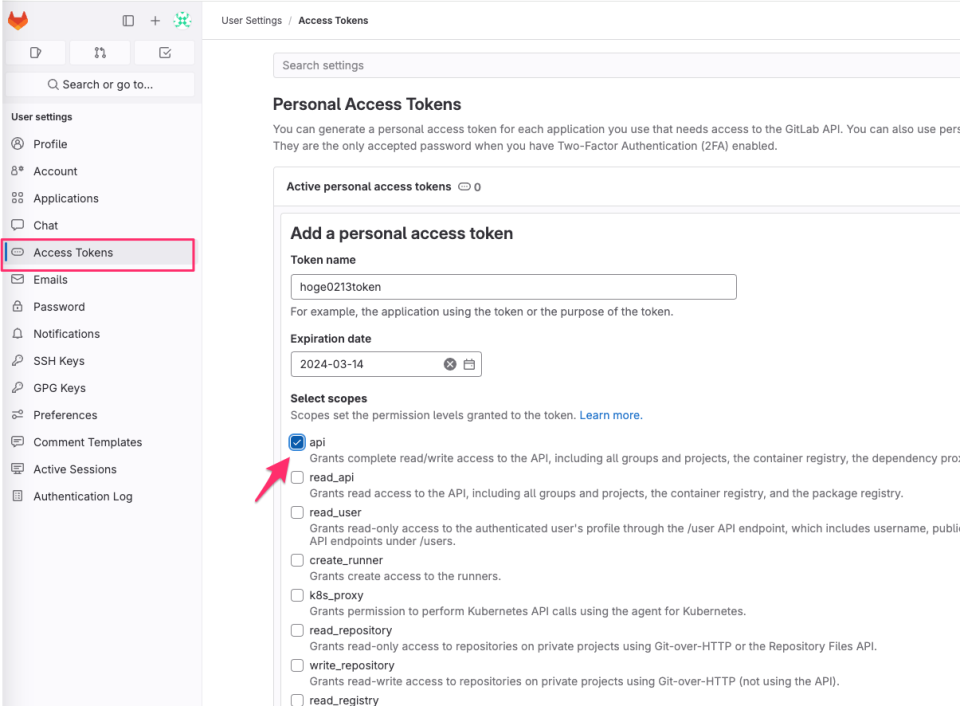Open the expiration date calendar picker

[x=468, y=364]
